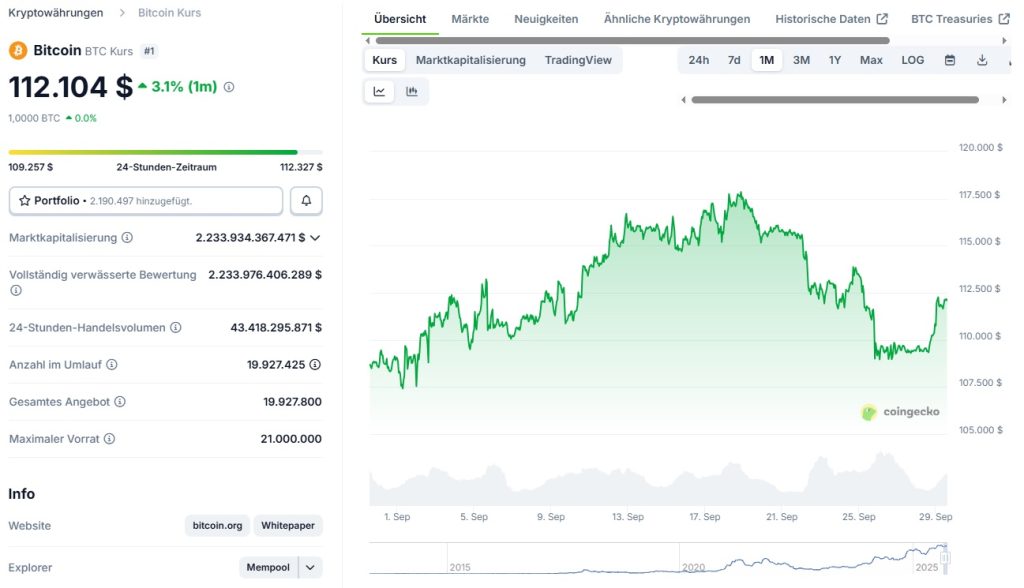Show the Marktkapitalisierung chart
Screen dimensions: 1024x588
(471, 60)
